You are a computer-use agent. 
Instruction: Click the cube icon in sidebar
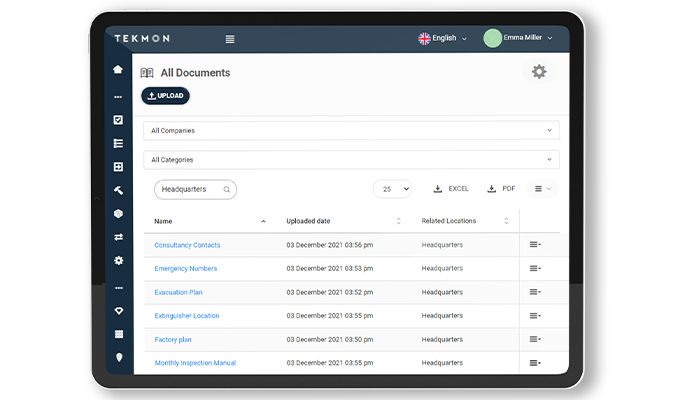(118, 213)
